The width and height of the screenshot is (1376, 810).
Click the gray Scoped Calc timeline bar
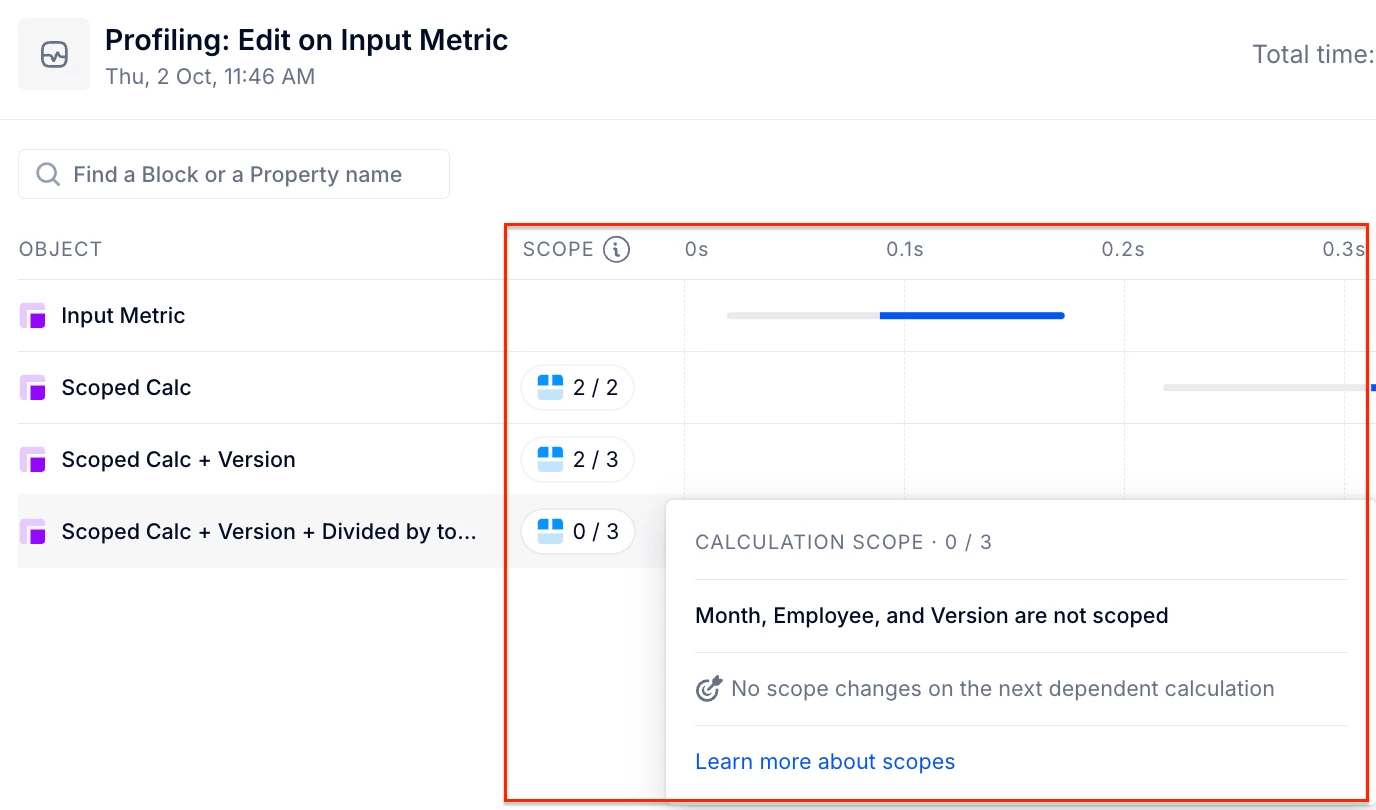coord(1265,387)
